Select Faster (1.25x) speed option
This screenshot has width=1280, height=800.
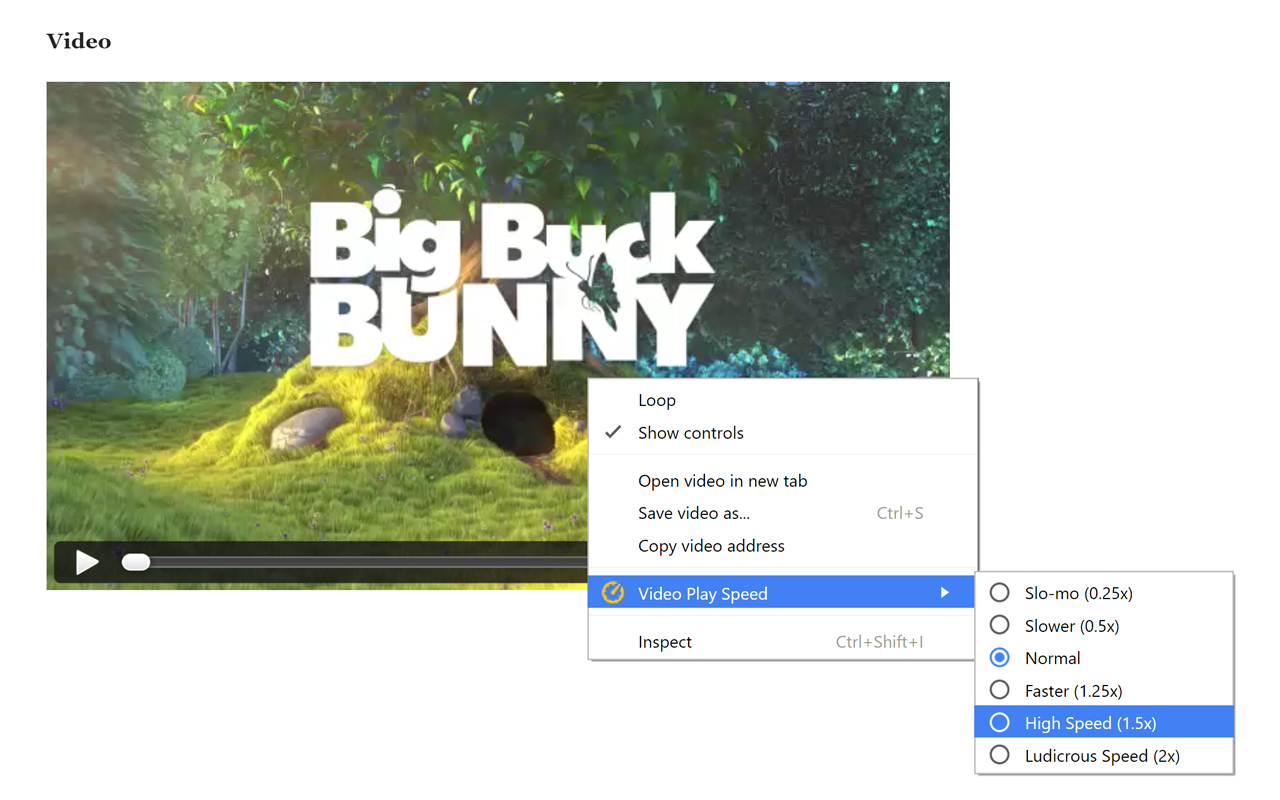[x=1104, y=691]
